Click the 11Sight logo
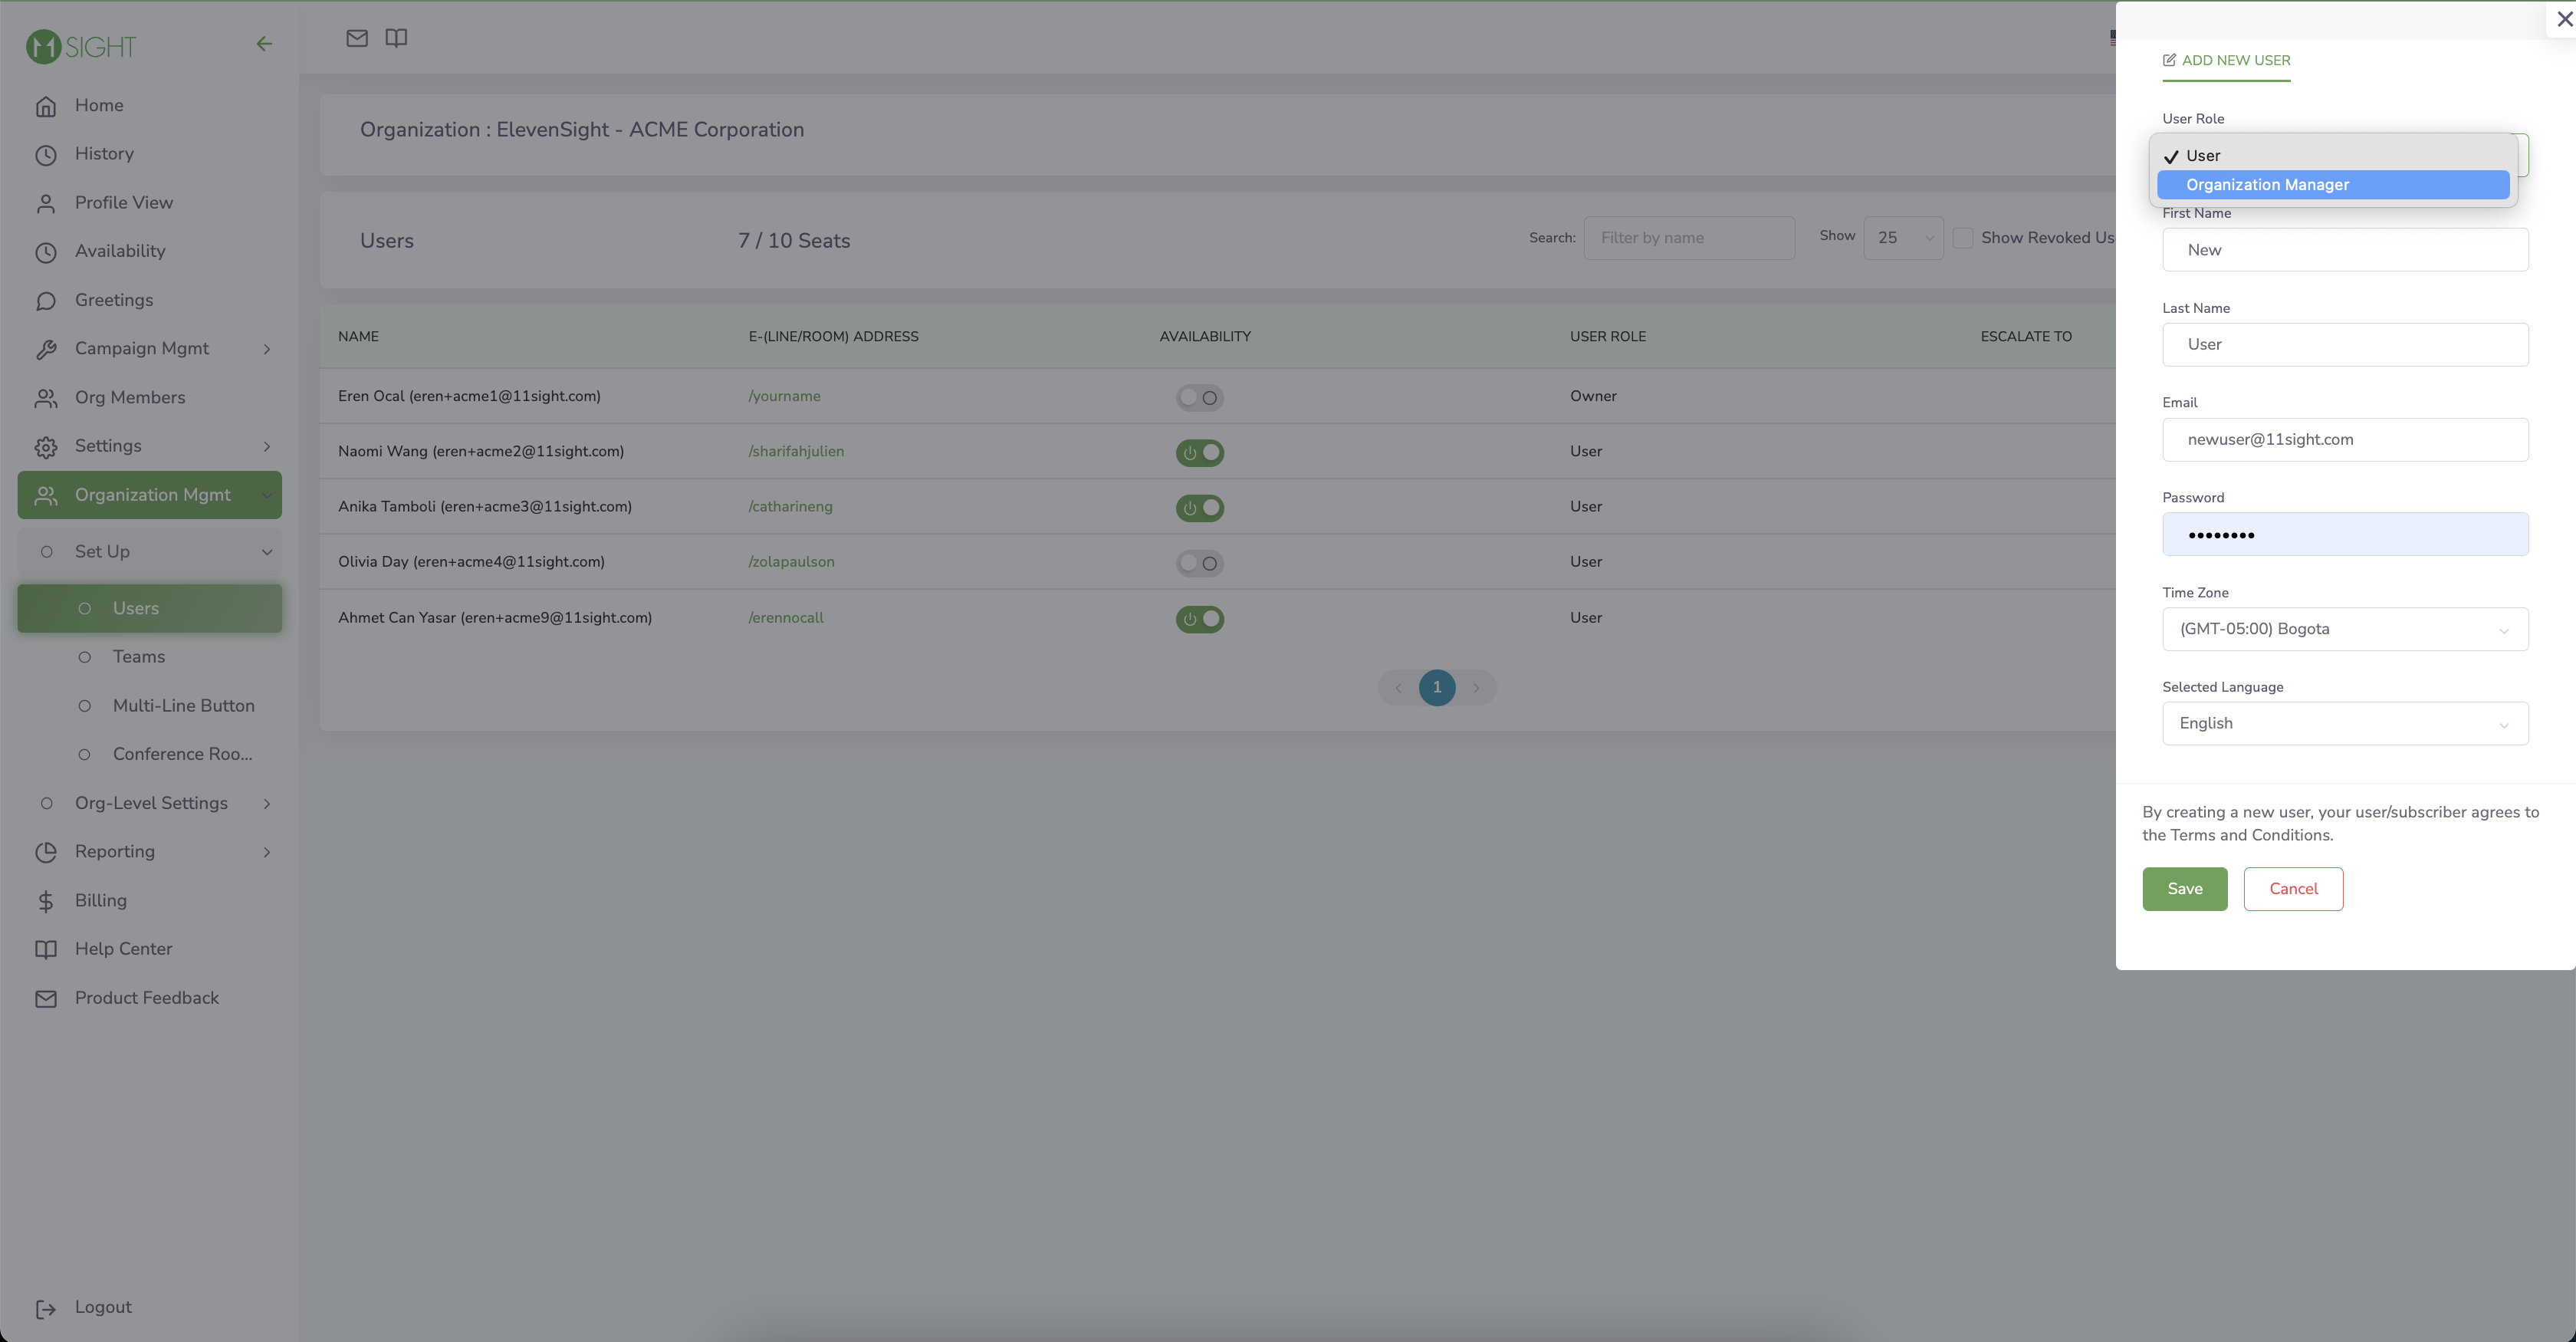Screen dimensions: 2576x1342 coord(81,46)
